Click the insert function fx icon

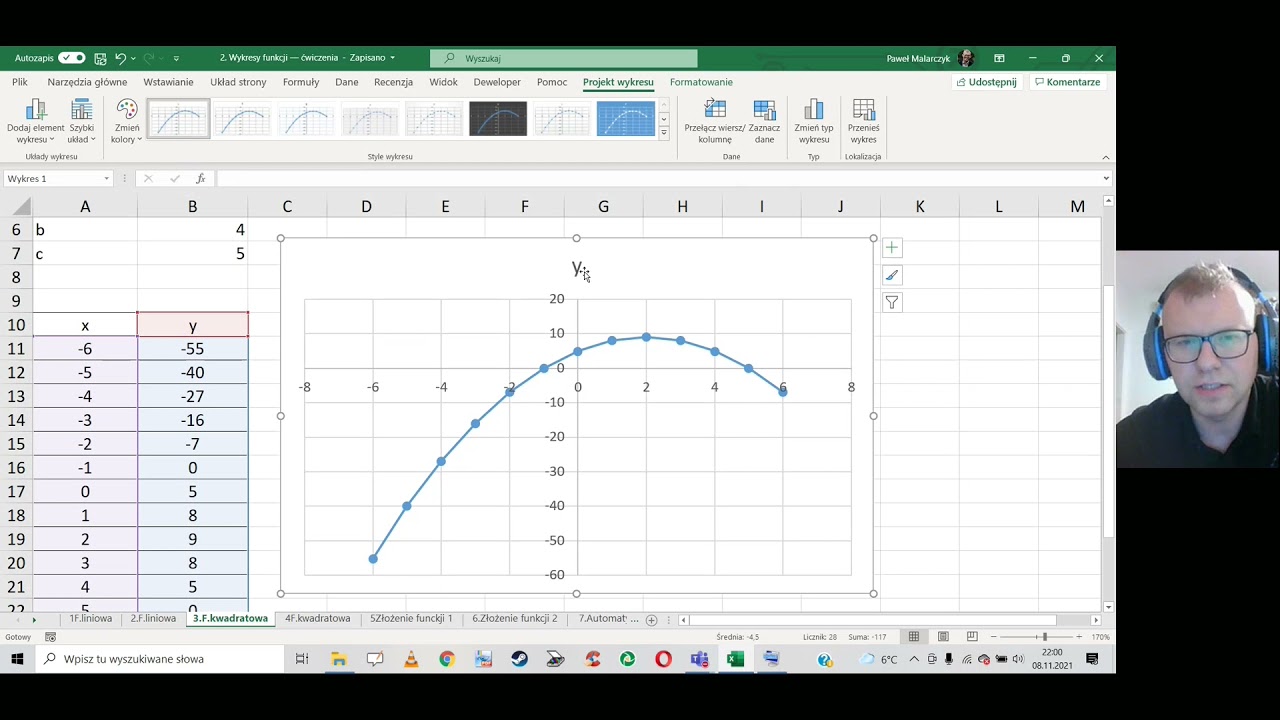pos(201,179)
